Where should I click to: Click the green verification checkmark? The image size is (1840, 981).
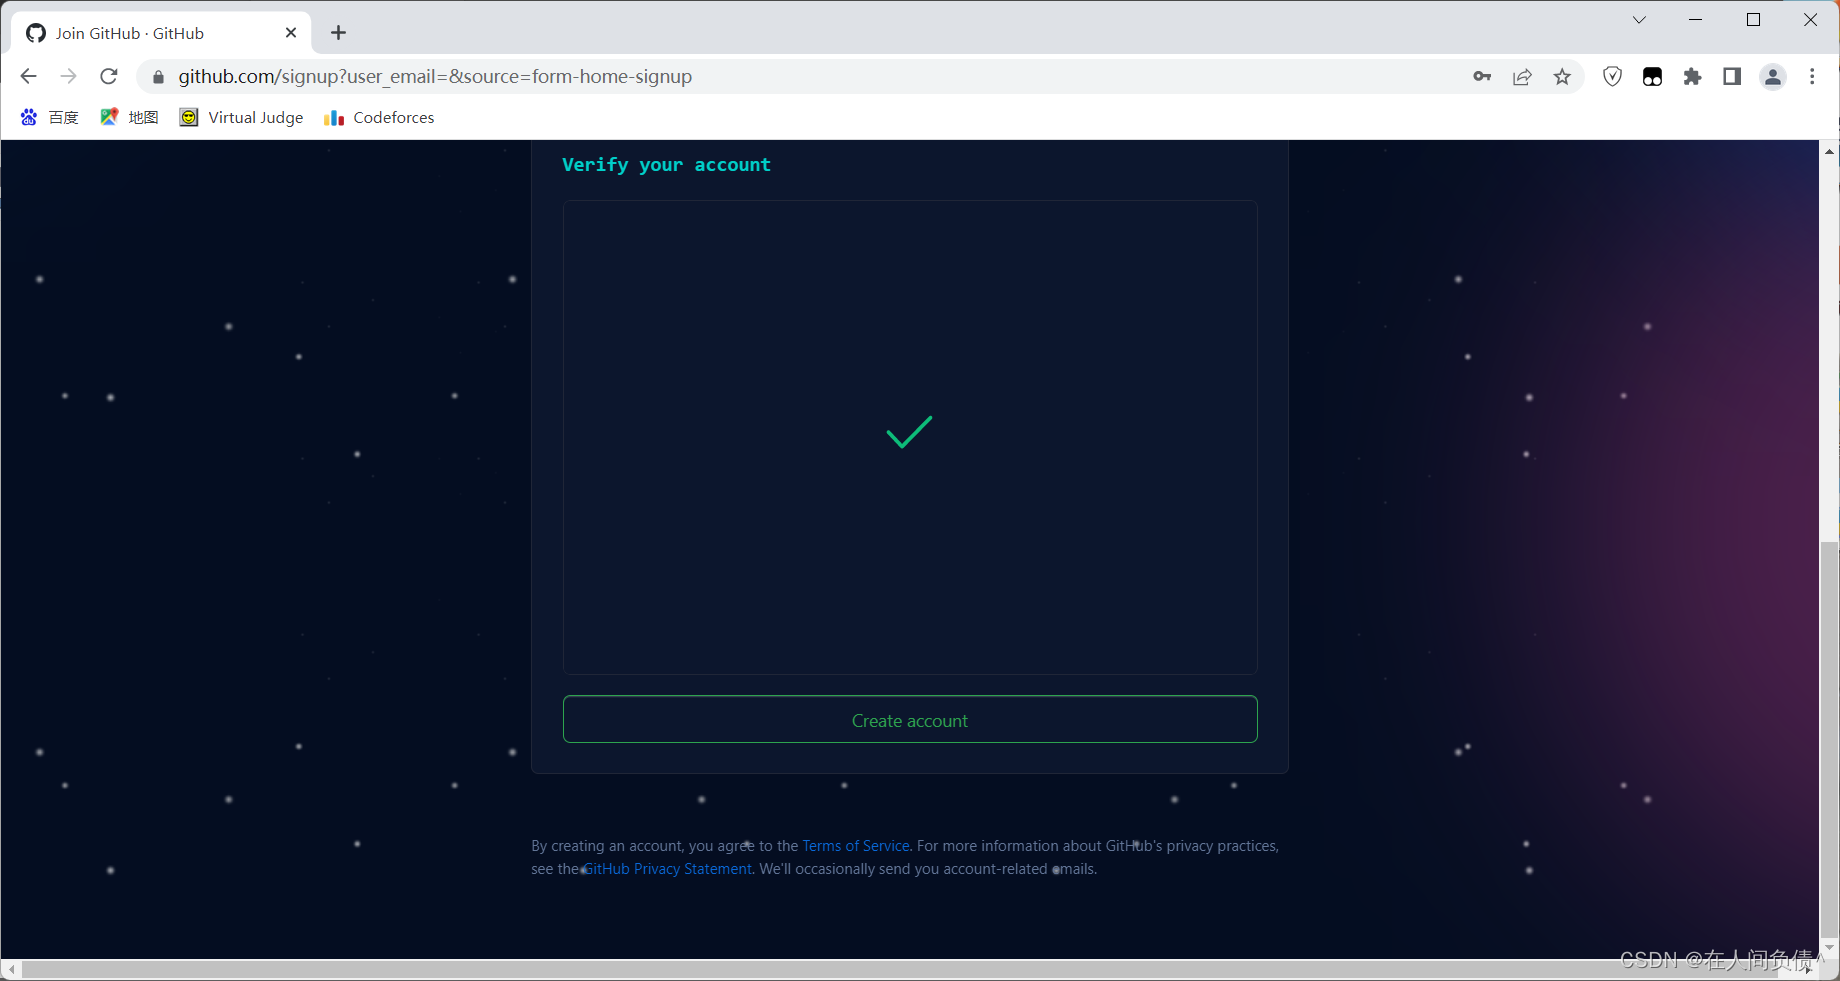[909, 432]
